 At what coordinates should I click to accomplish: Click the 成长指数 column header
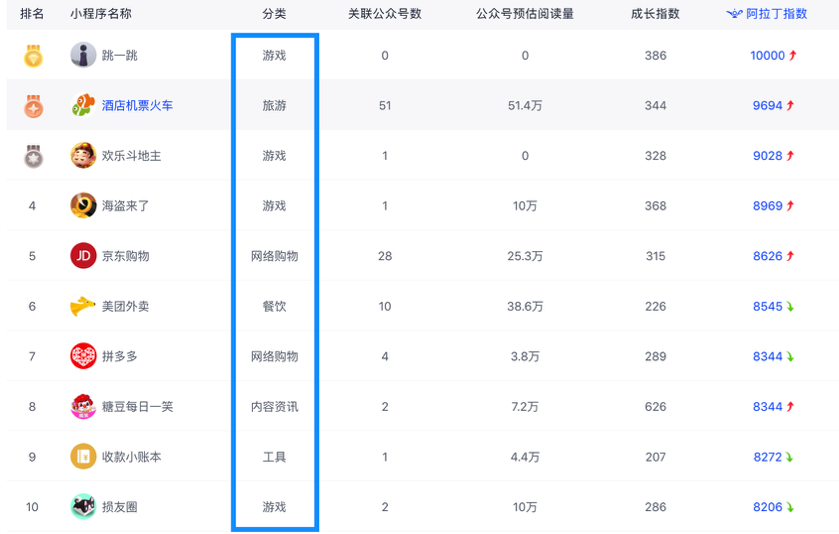[x=655, y=14]
